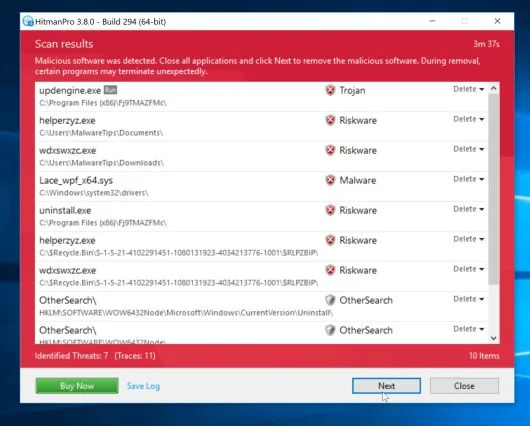Click the Scan results heading
This screenshot has width=530, height=426.
[64, 44]
